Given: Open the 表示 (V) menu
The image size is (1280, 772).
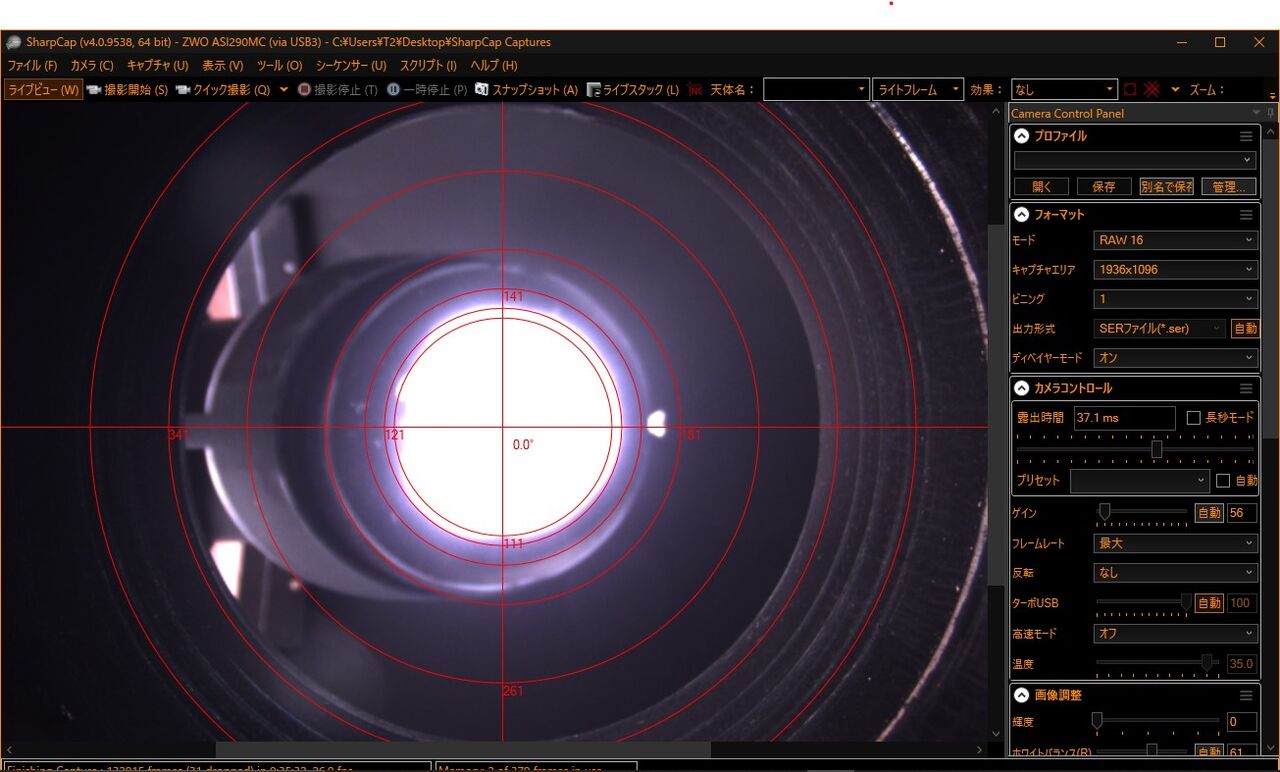Looking at the screenshot, I should pos(222,65).
